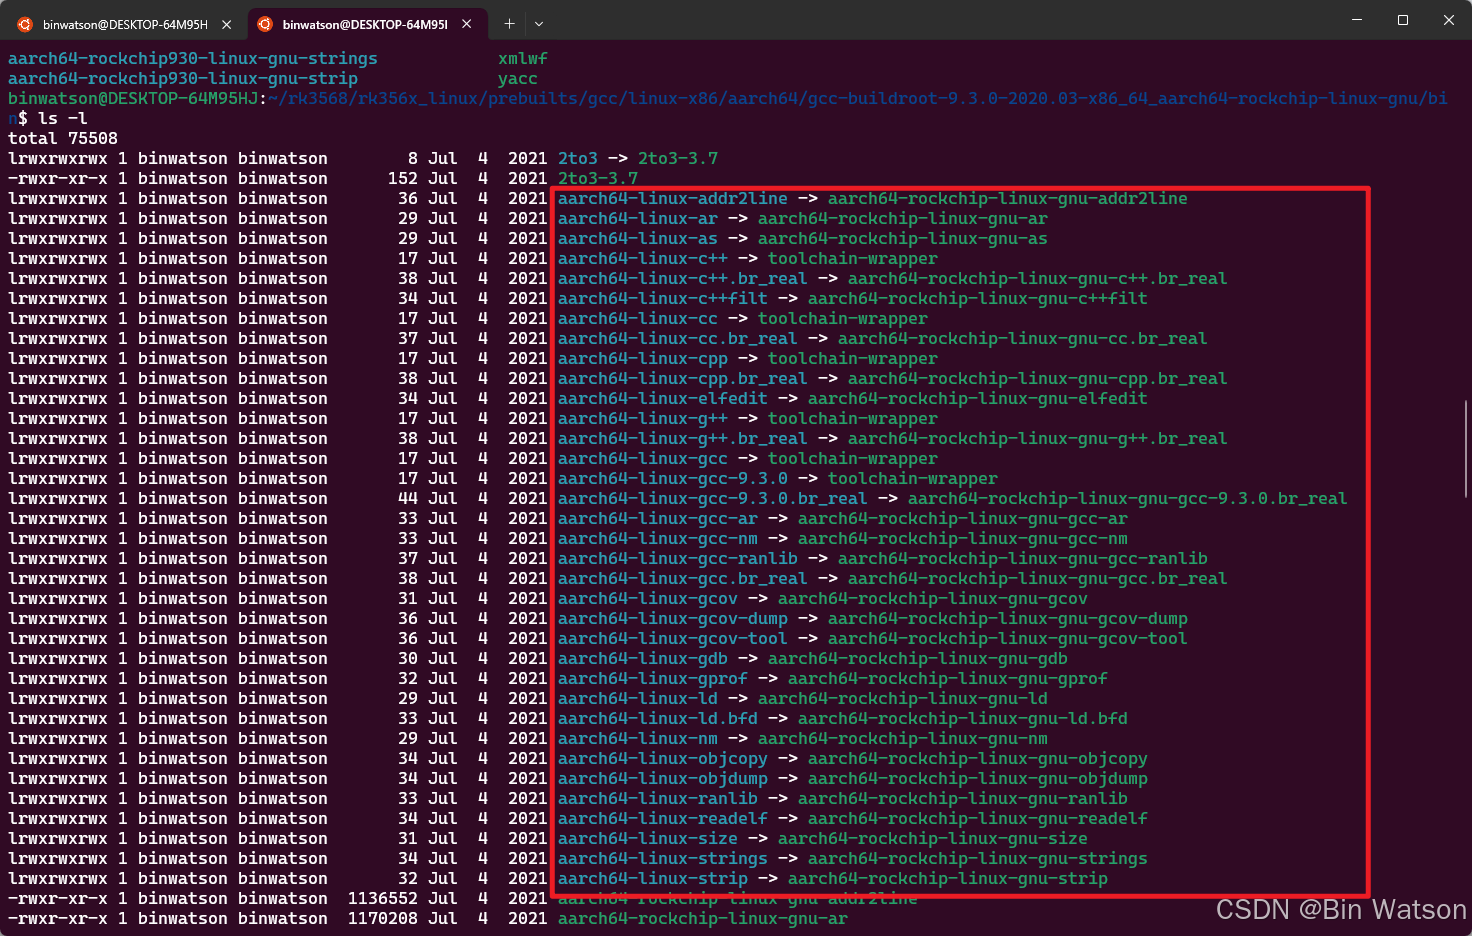Select the aarch64-linux-strip symlink text

pos(652,878)
